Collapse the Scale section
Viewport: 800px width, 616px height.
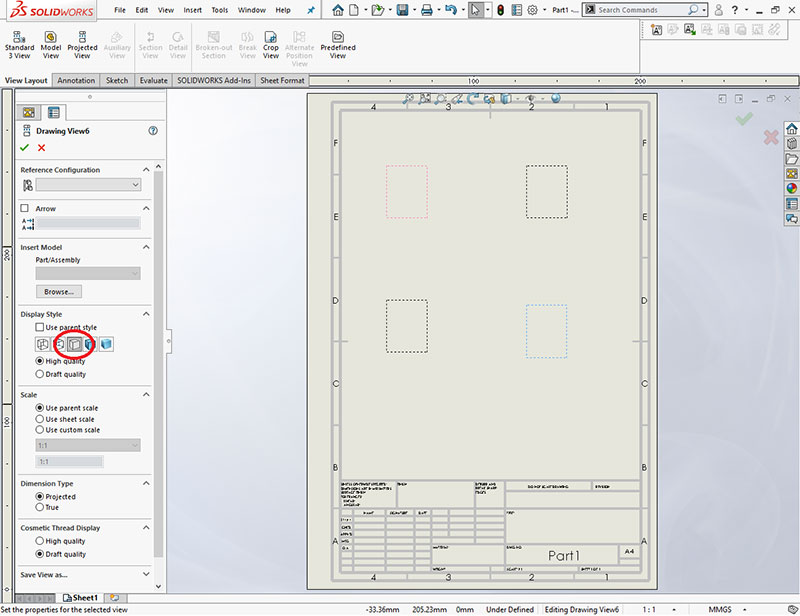146,395
